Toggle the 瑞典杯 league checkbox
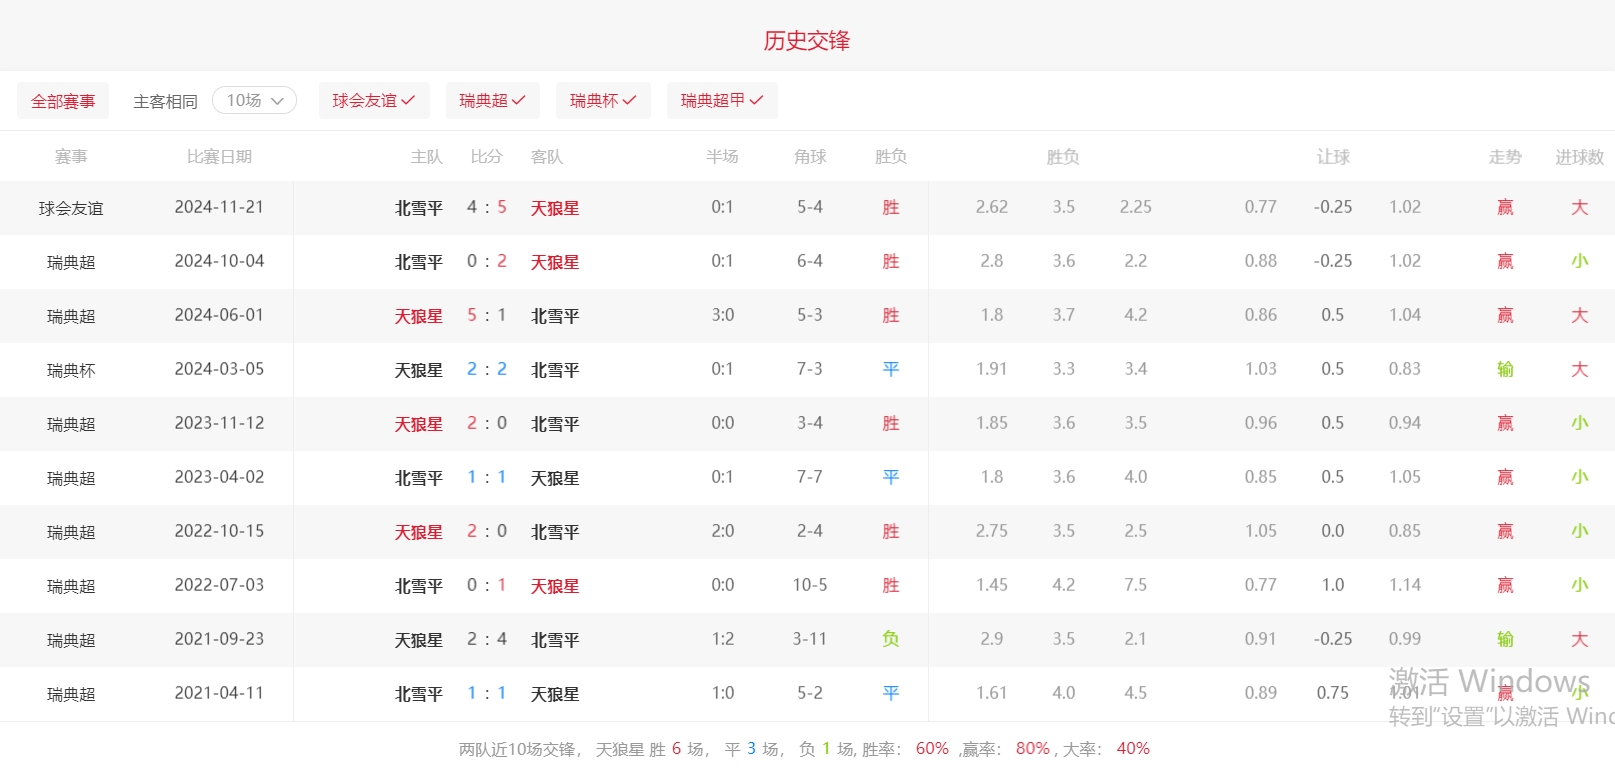The height and width of the screenshot is (774, 1615). tap(602, 100)
